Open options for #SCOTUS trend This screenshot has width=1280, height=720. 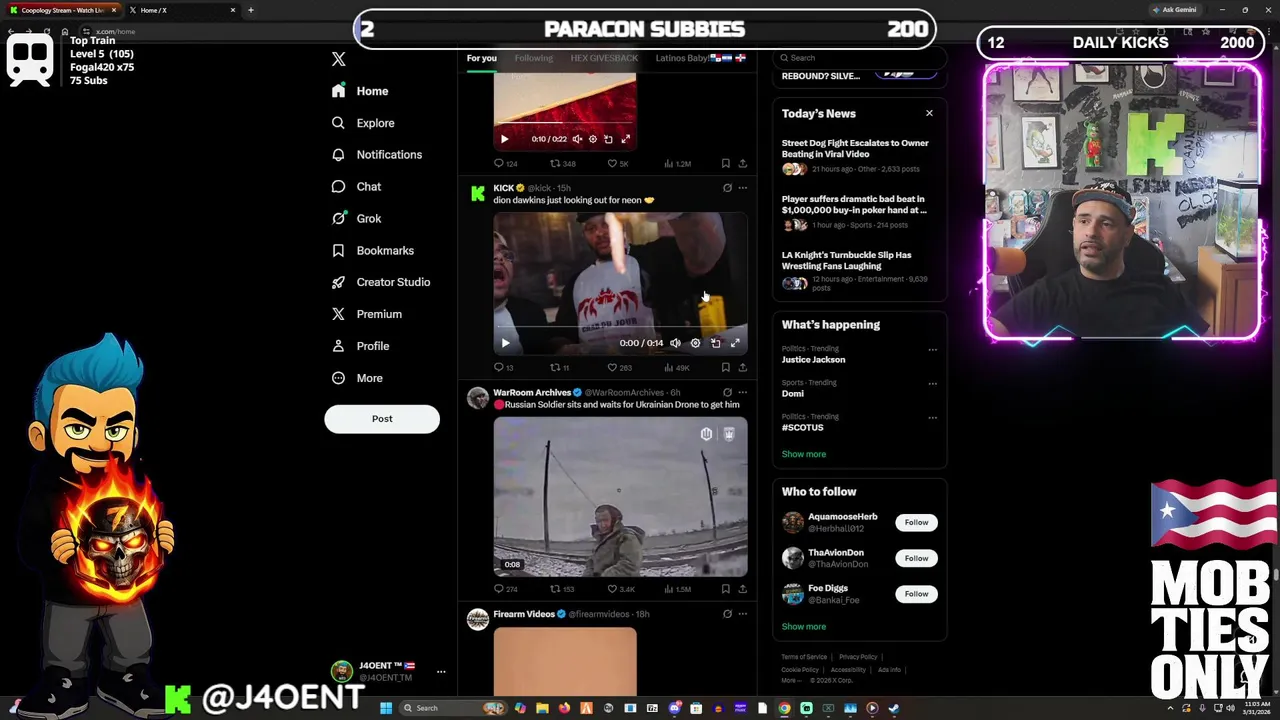coord(932,418)
